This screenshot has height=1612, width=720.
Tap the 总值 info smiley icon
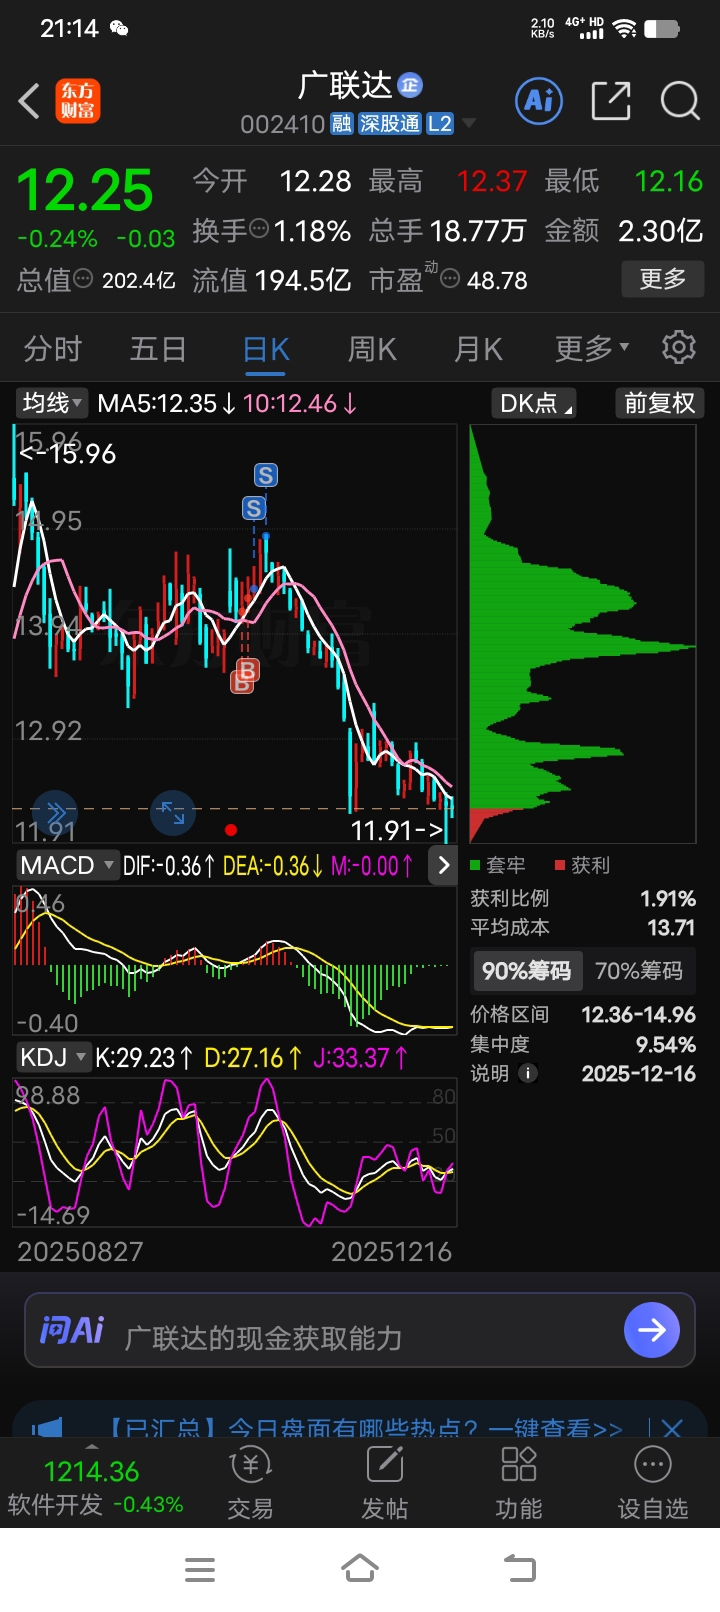coord(83,279)
